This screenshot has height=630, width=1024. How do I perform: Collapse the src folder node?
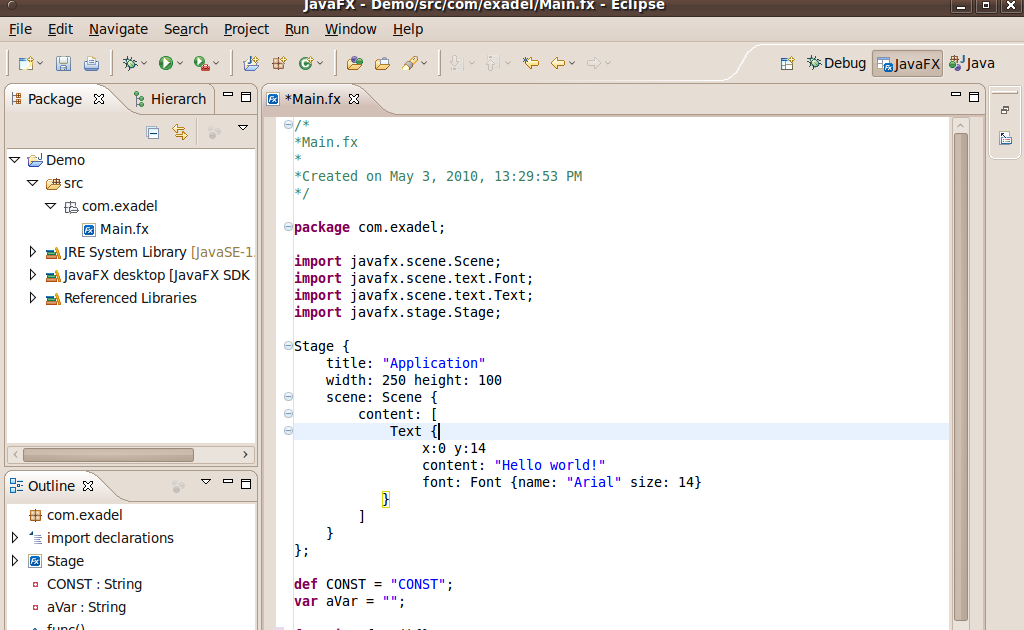click(33, 183)
